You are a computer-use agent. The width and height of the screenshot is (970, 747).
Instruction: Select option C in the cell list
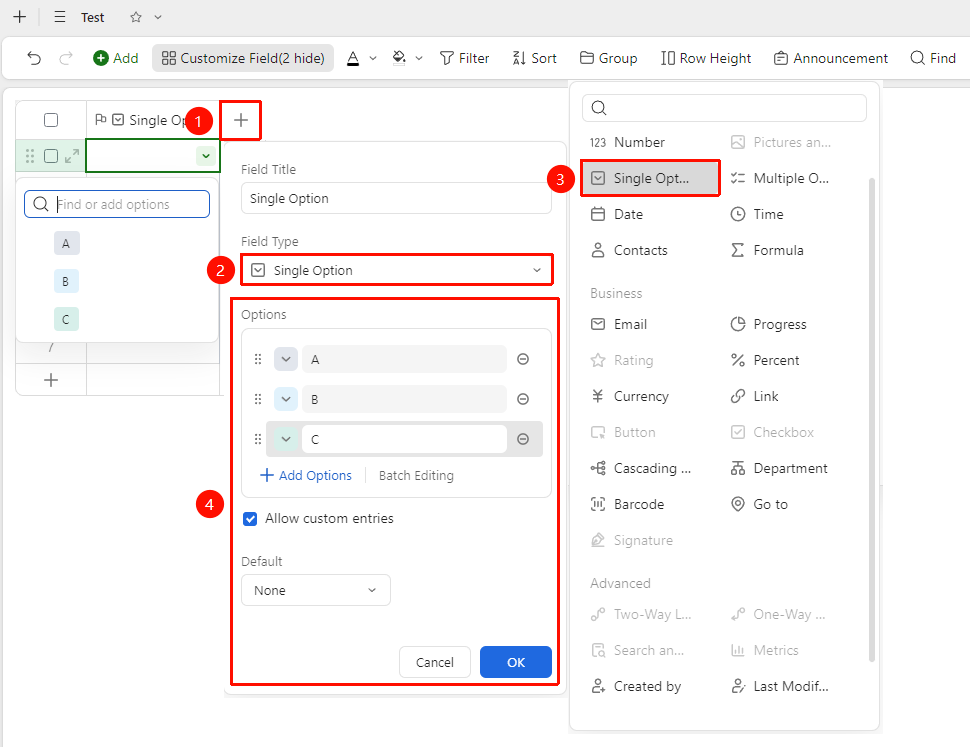(x=66, y=320)
